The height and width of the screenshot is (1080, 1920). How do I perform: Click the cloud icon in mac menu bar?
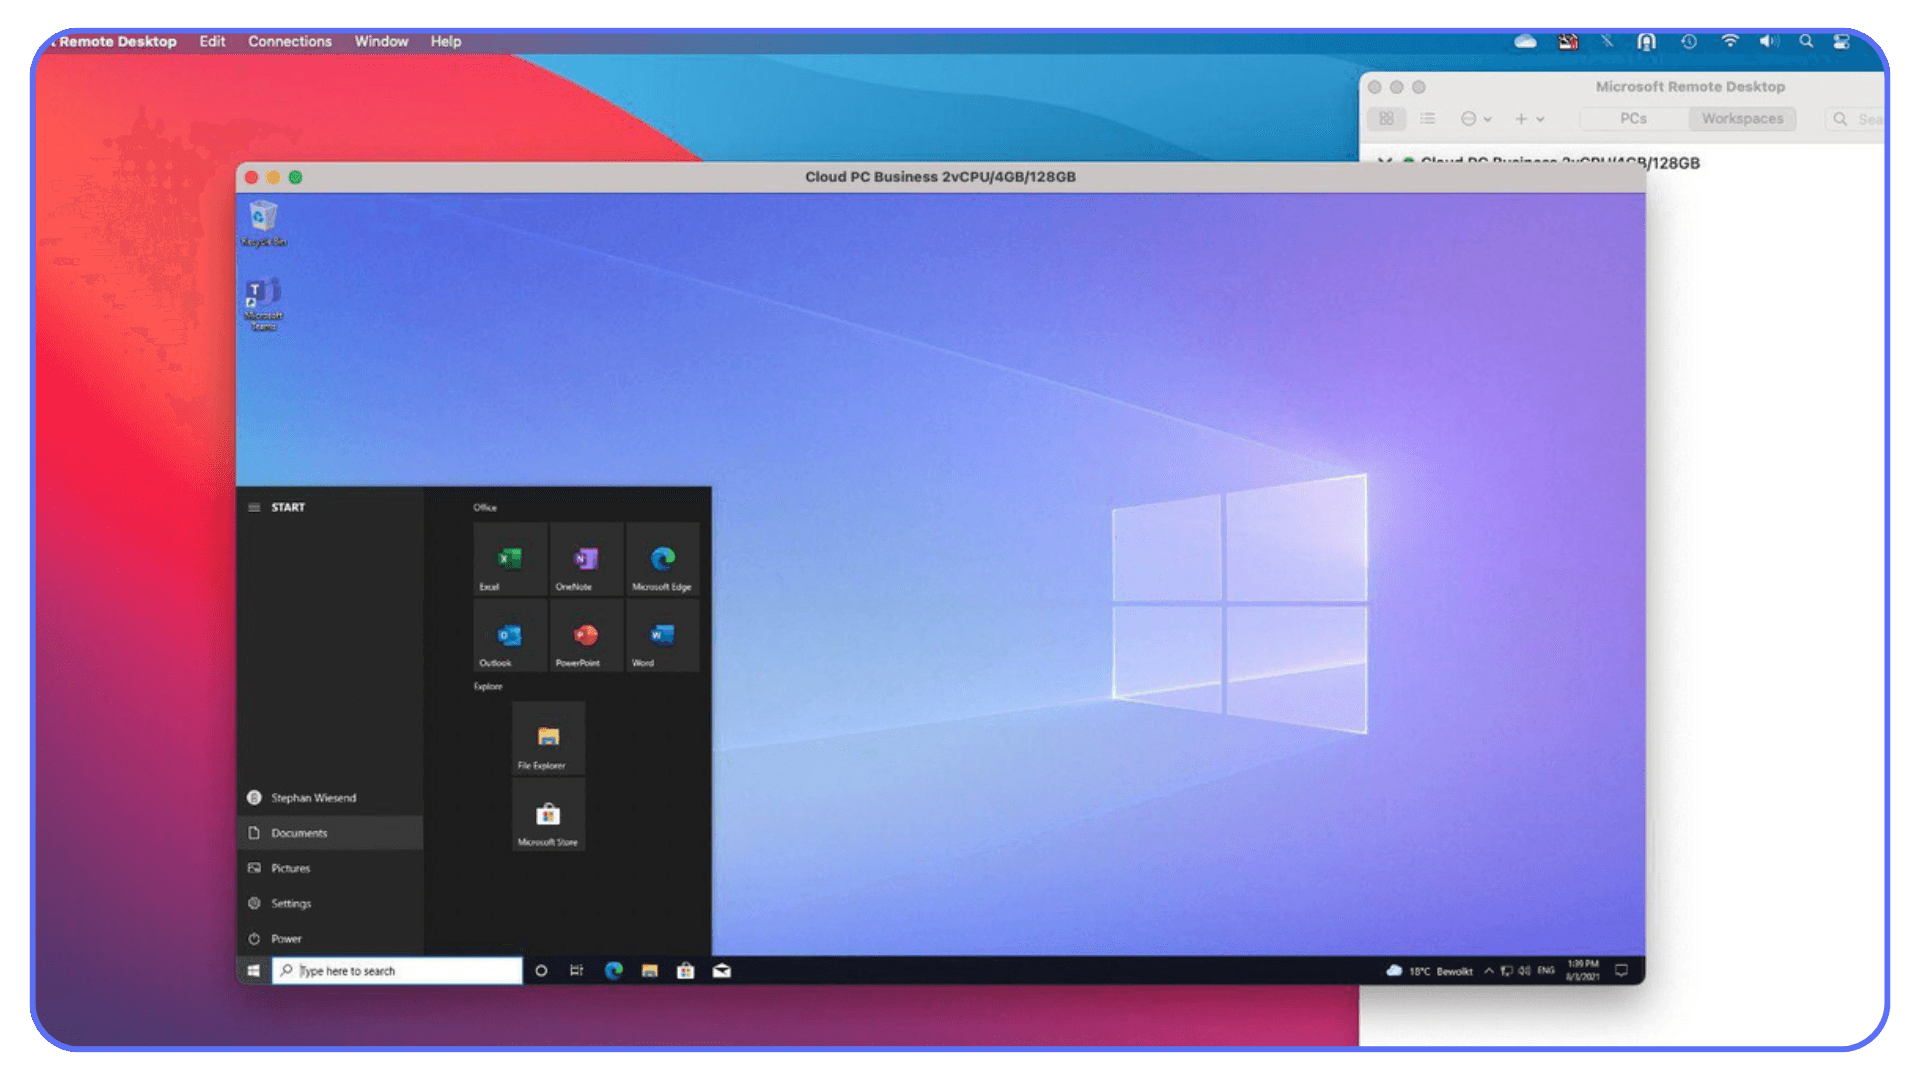(x=1525, y=42)
